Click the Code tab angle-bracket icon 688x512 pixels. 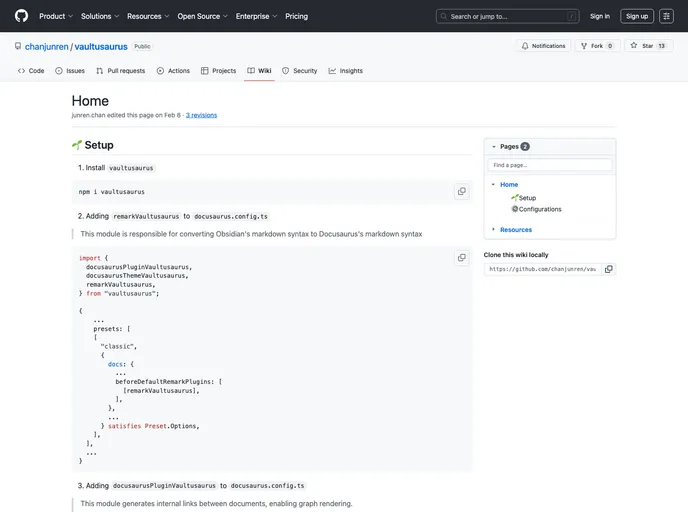click(x=21, y=71)
